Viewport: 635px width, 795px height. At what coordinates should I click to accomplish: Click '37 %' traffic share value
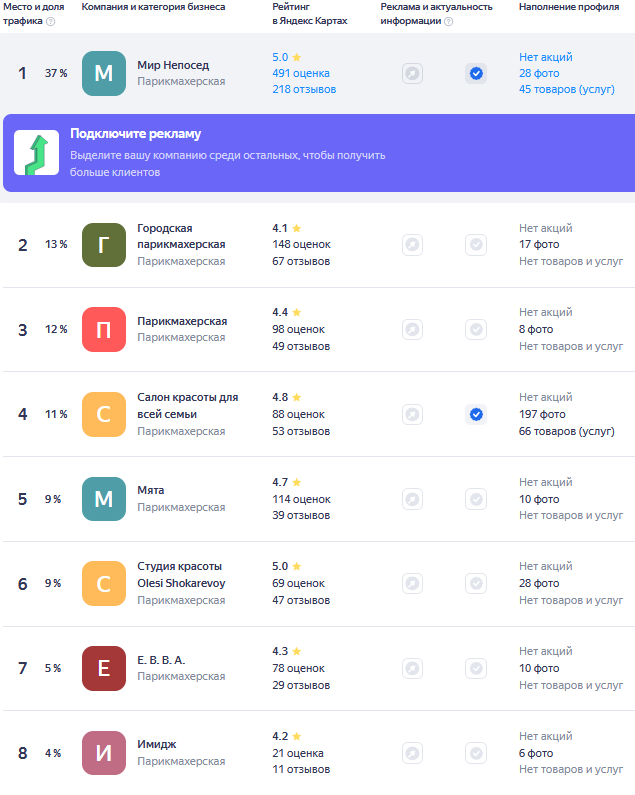pyautogui.click(x=56, y=74)
